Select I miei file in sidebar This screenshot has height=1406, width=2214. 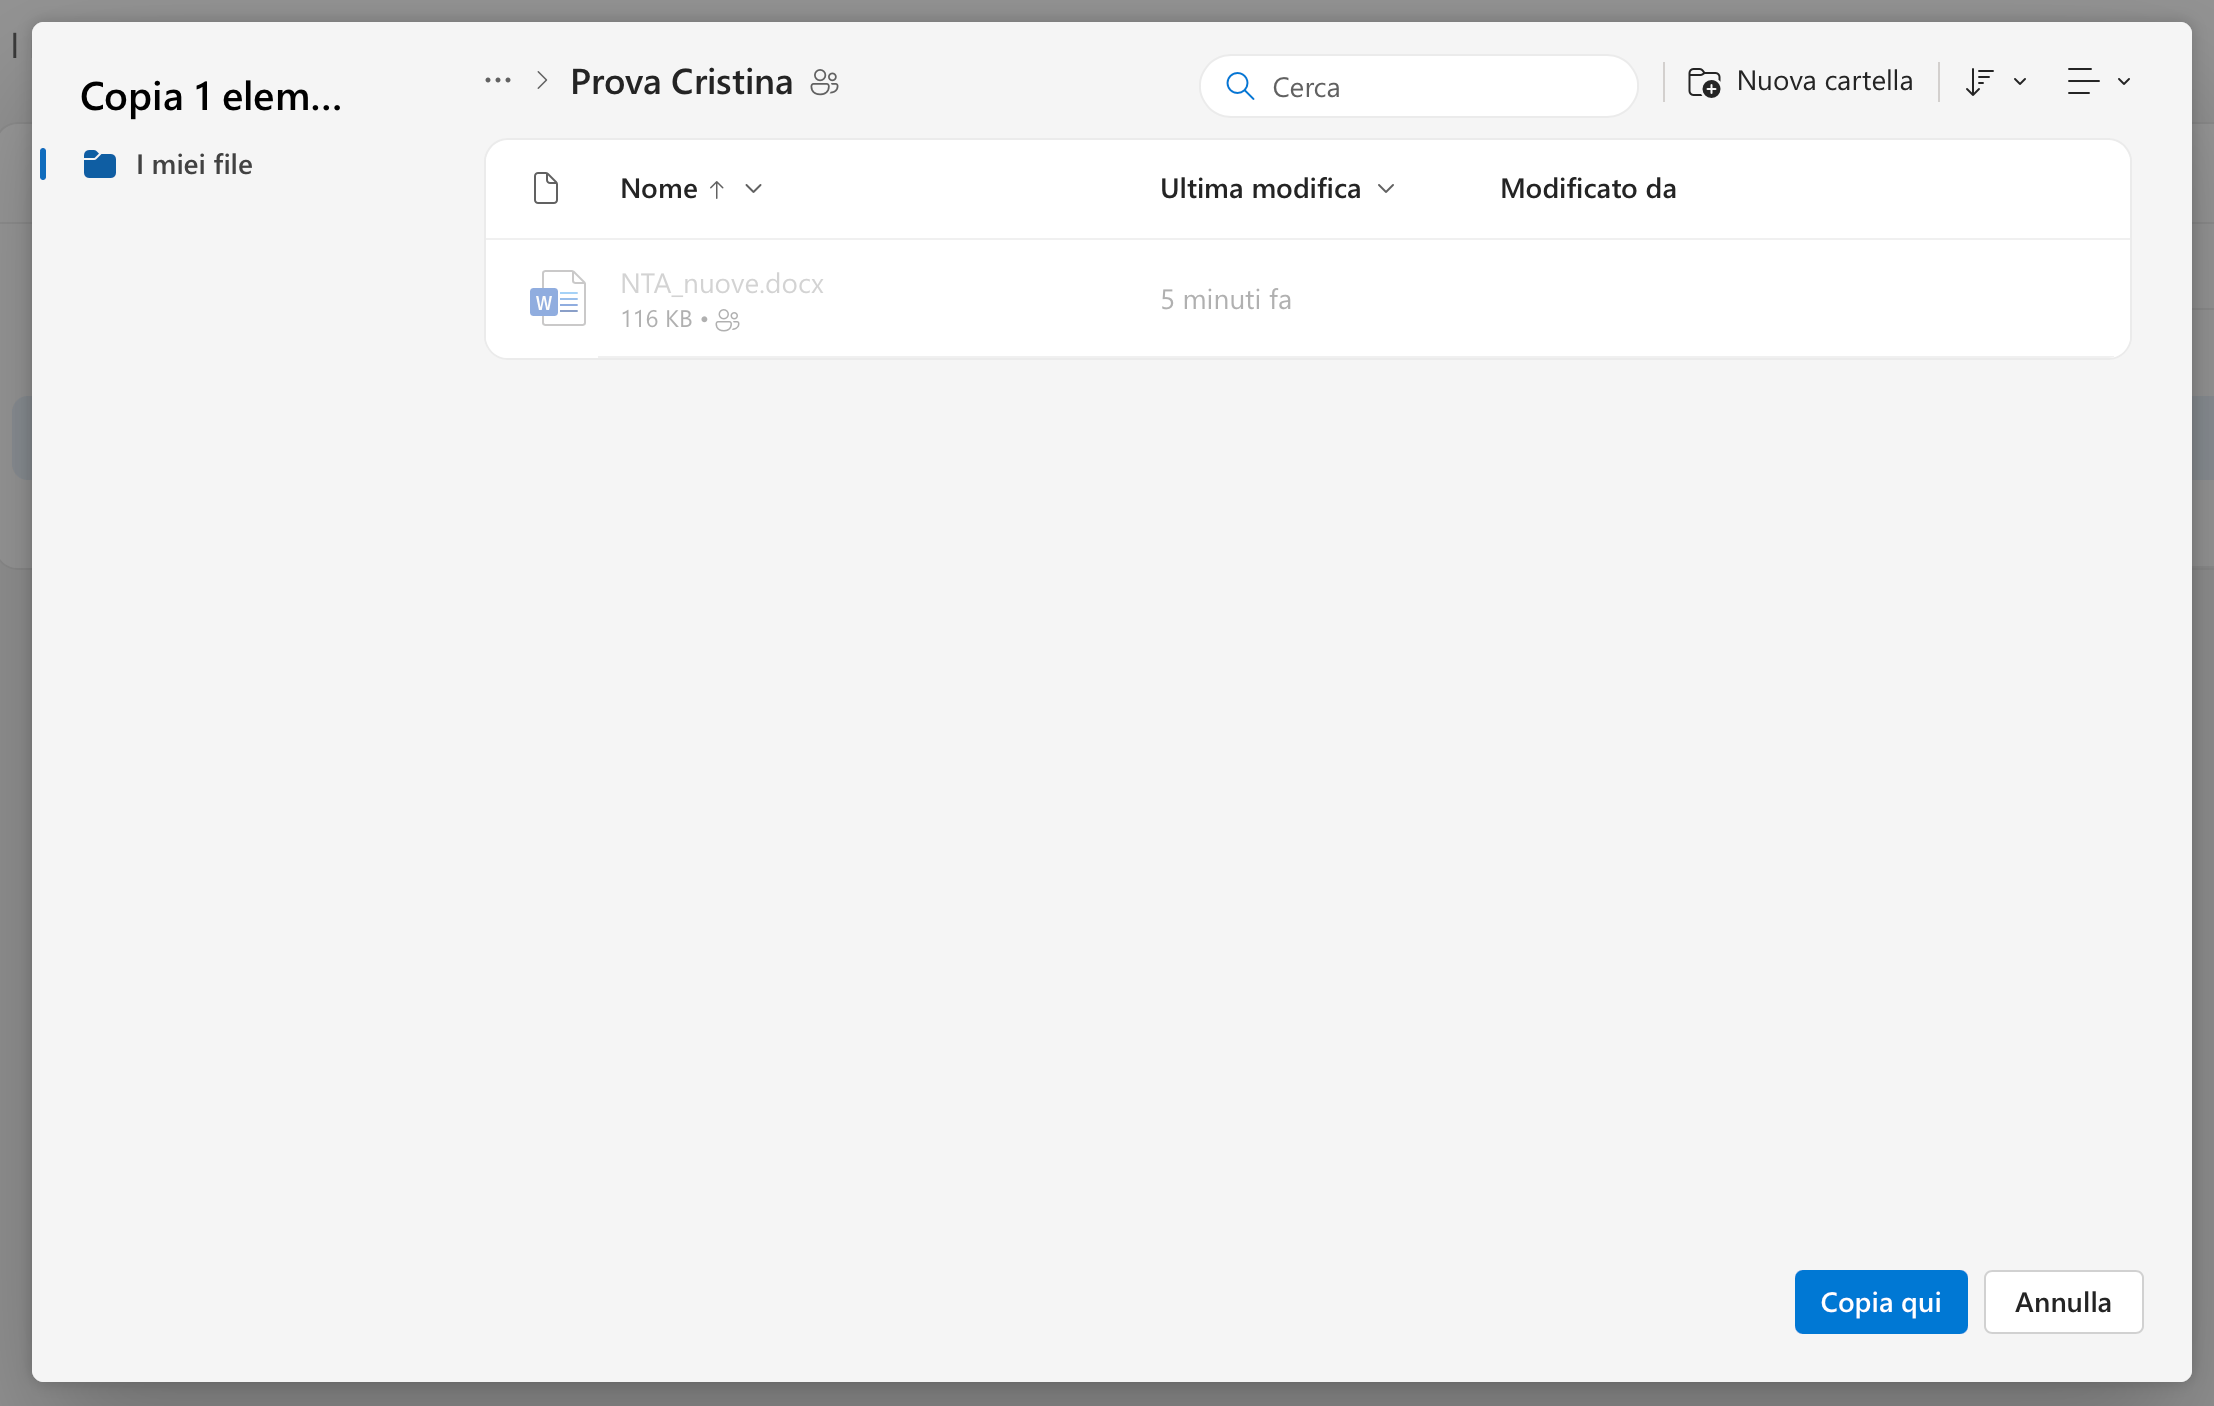(194, 164)
